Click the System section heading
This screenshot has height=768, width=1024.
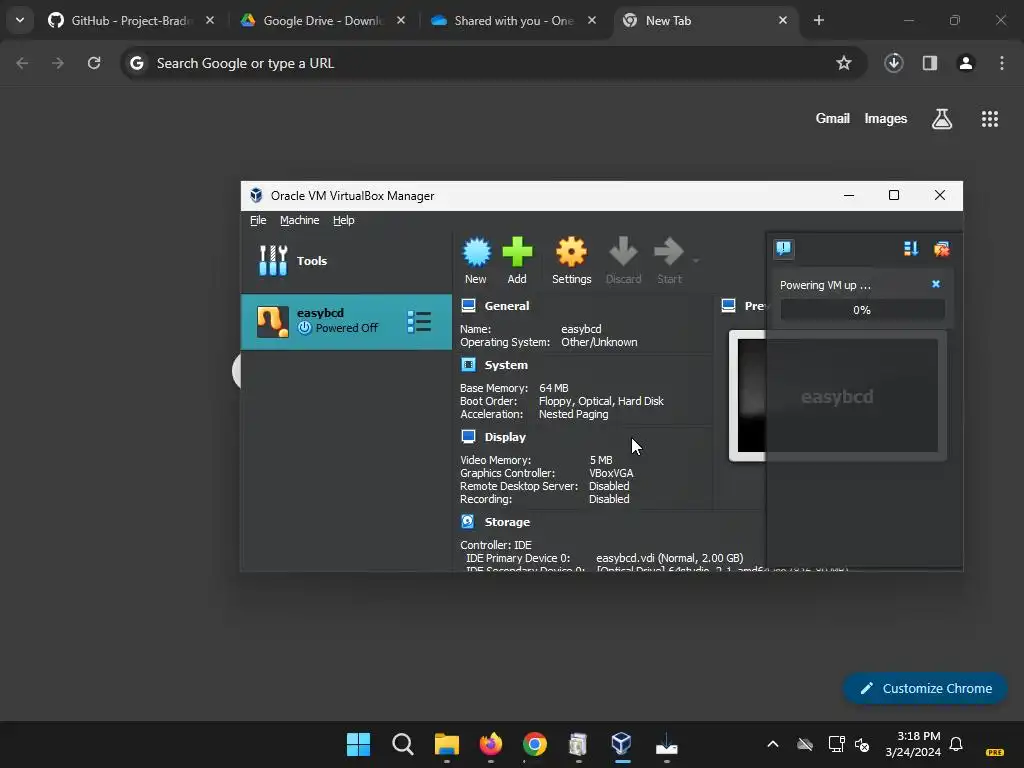pos(506,365)
